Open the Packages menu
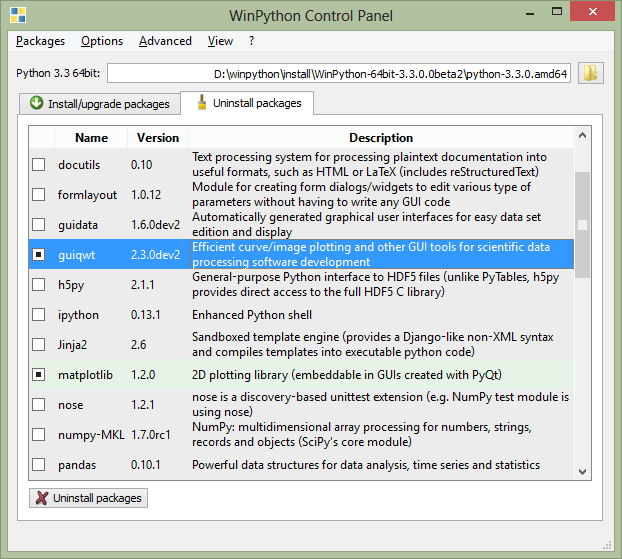Viewport: 622px width, 559px height. (x=40, y=41)
